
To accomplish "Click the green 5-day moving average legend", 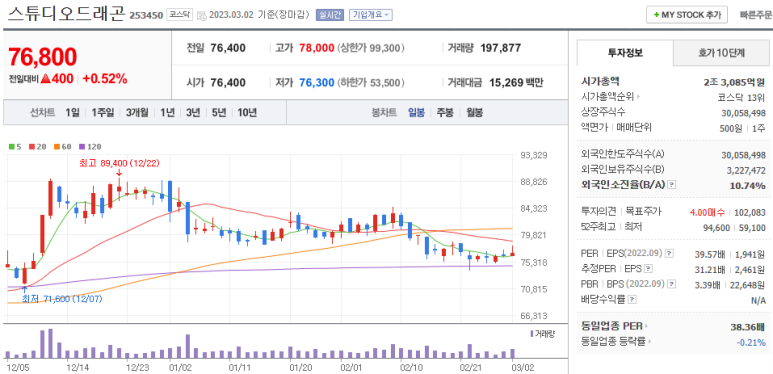I will [15, 146].
